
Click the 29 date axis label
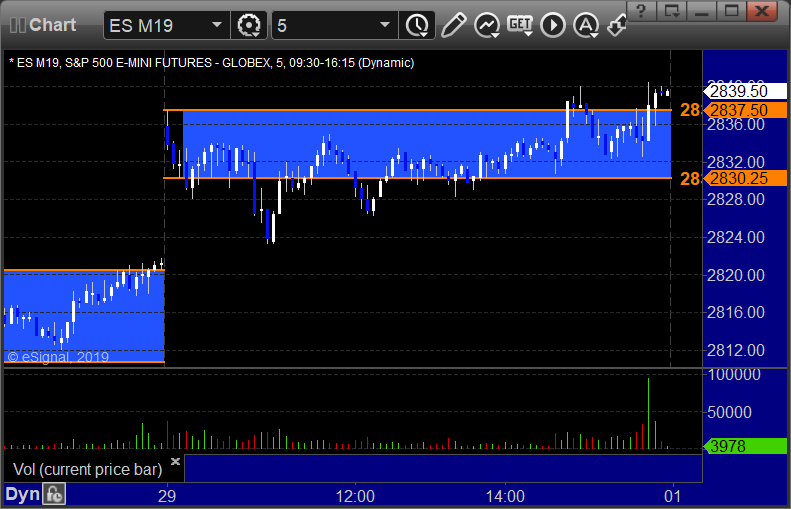tap(167, 496)
